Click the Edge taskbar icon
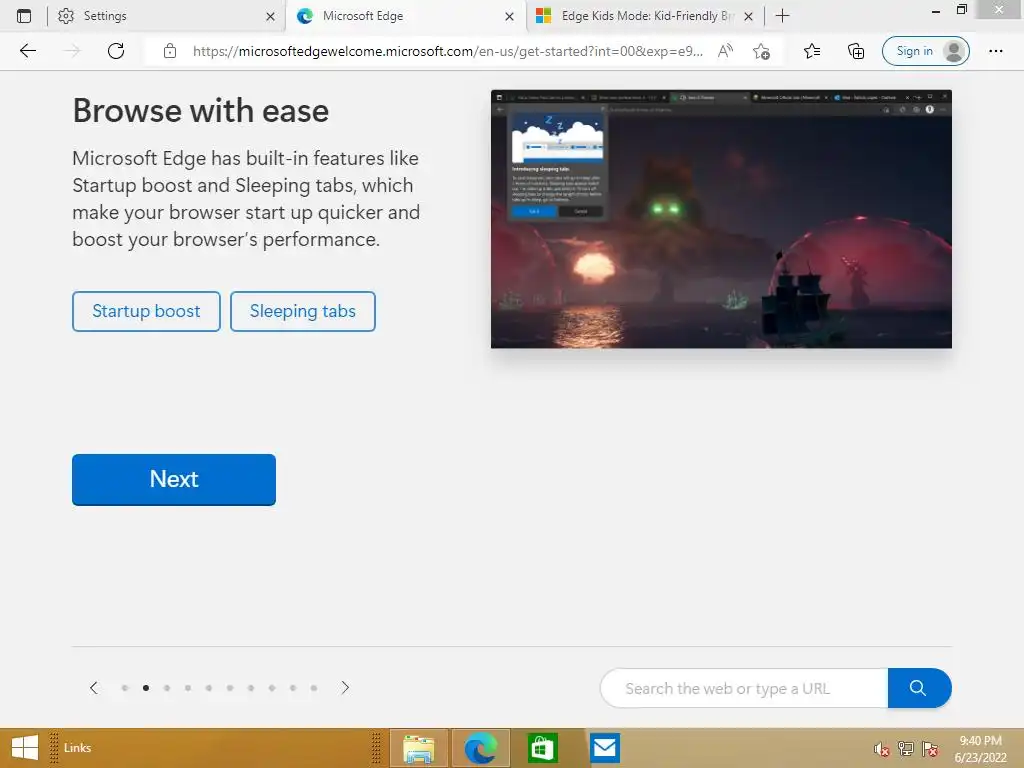The height and width of the screenshot is (768, 1024). pos(481,748)
